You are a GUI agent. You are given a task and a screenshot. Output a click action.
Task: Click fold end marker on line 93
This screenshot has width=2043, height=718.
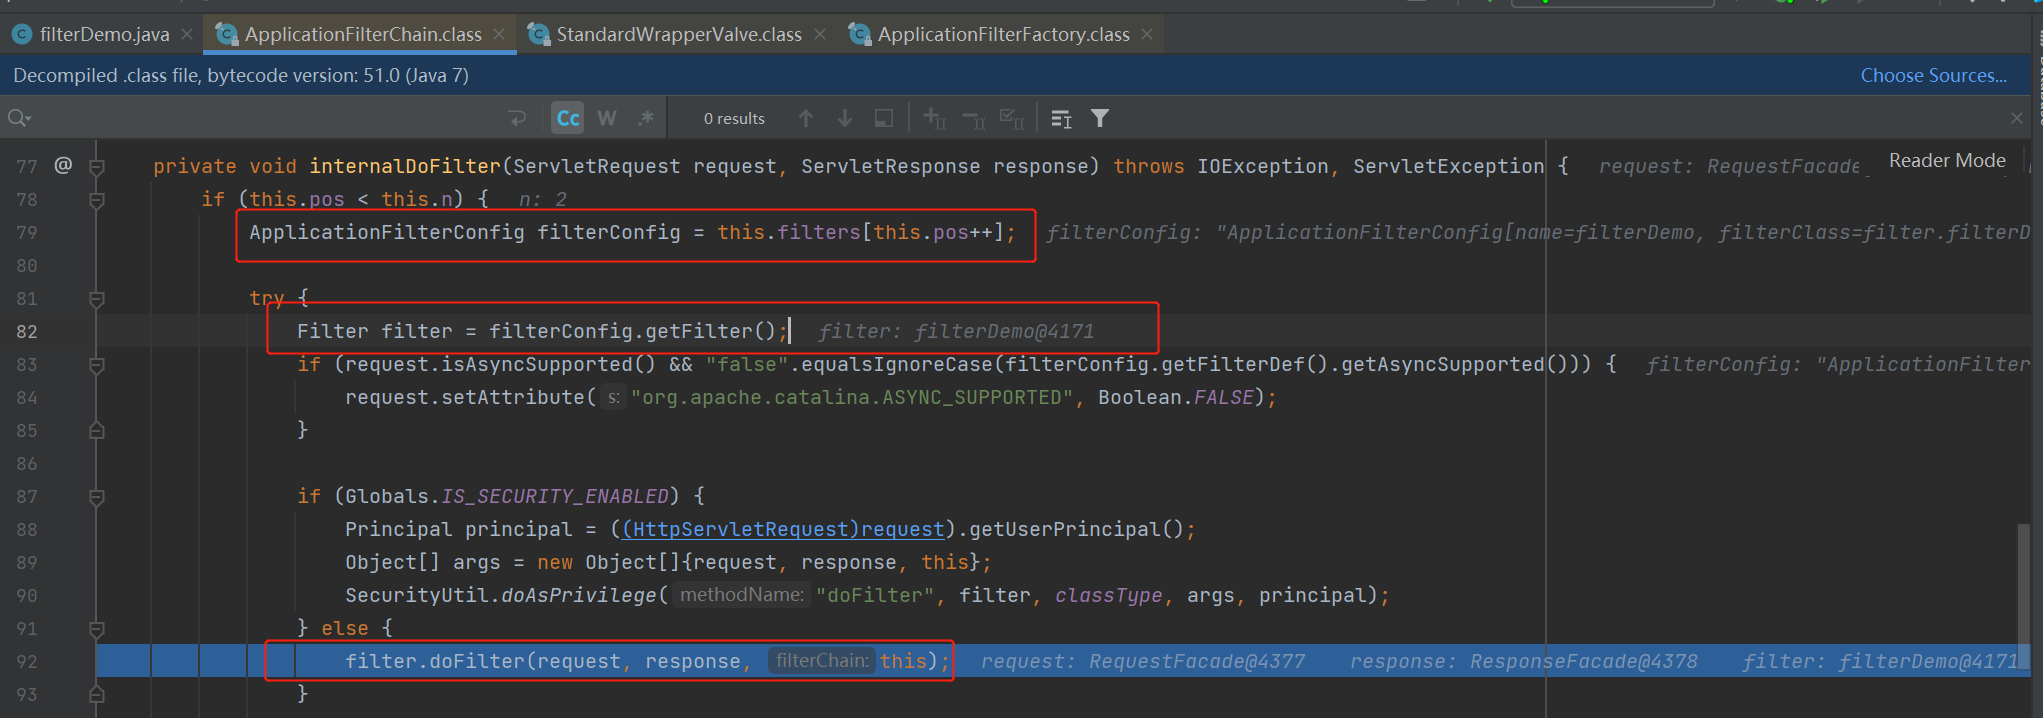97,693
